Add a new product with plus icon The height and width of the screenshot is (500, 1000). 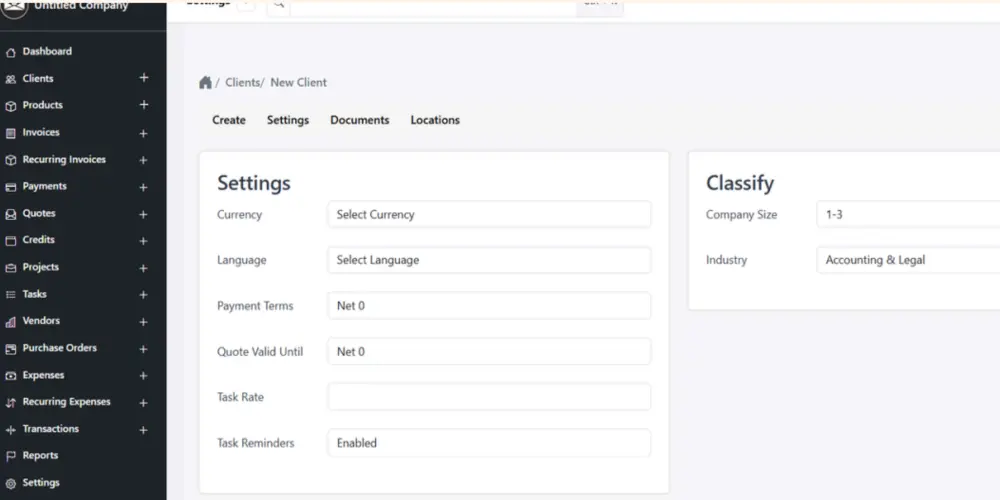click(143, 105)
